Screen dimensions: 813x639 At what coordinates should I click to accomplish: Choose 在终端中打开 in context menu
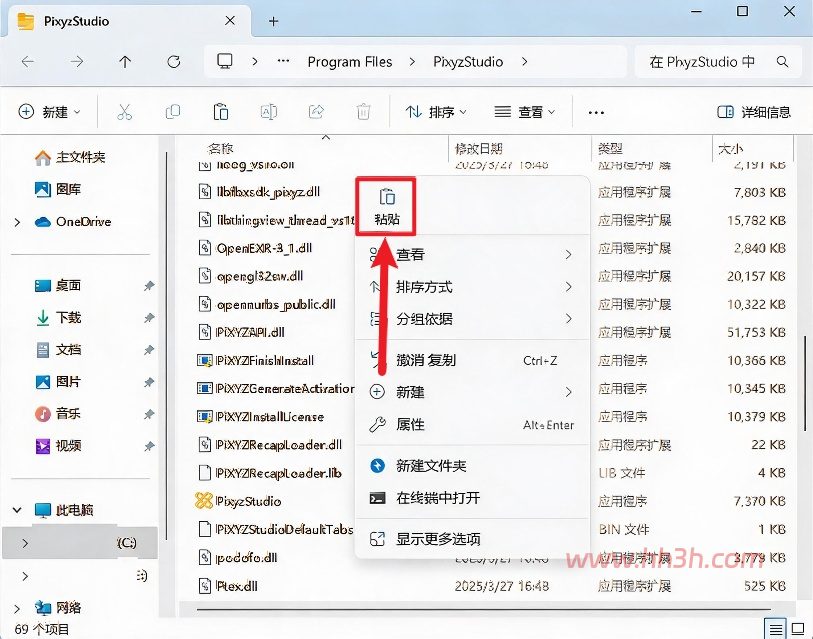(x=472, y=498)
